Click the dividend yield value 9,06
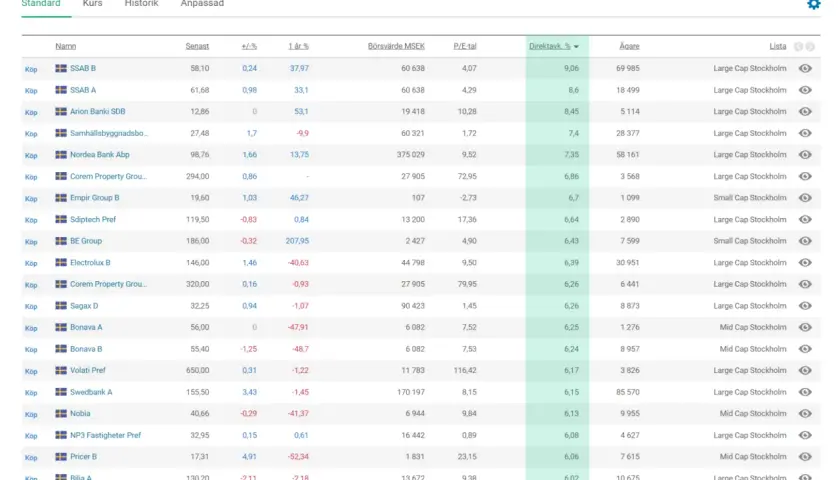Screen dimensions: 840x480 [571, 68]
